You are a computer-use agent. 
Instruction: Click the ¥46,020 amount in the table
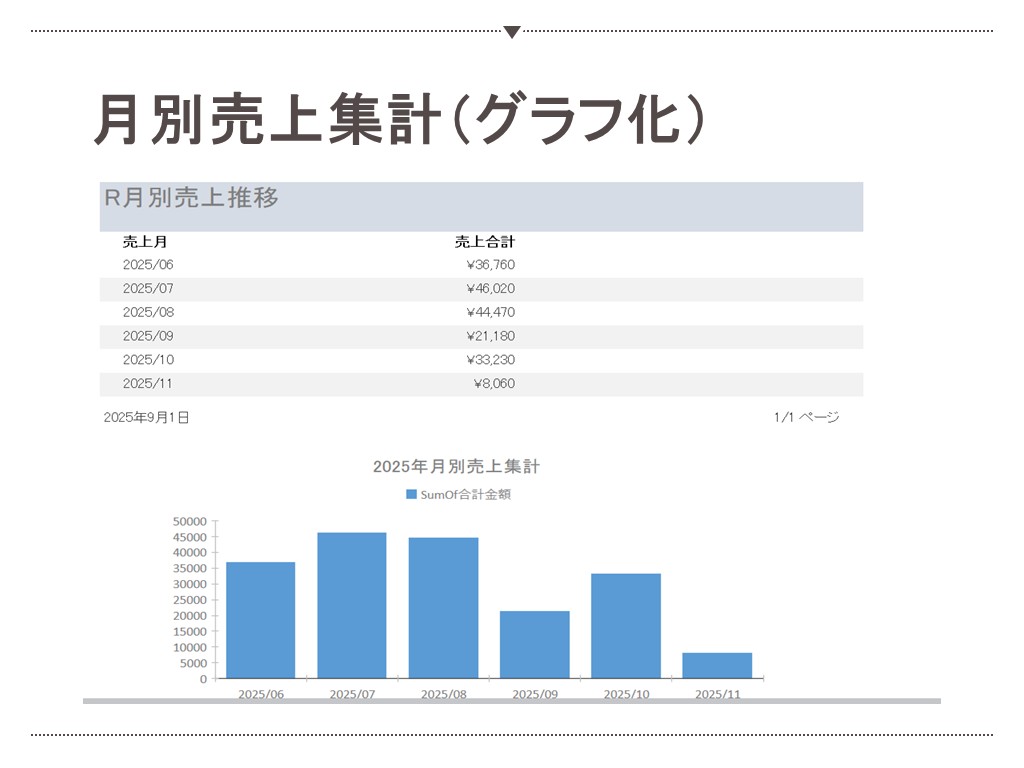point(491,289)
